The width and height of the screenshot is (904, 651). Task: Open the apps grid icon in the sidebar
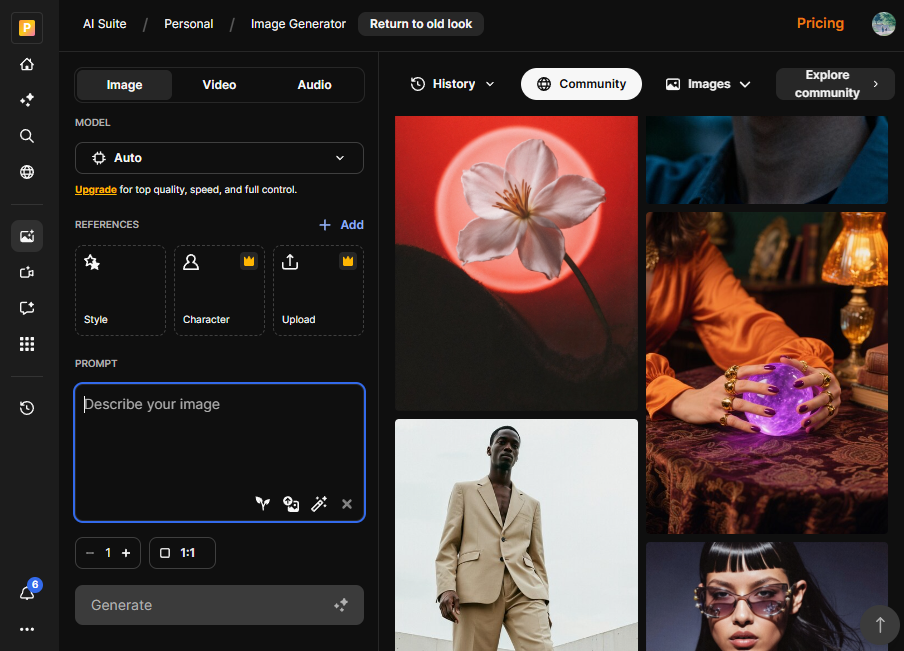[27, 344]
